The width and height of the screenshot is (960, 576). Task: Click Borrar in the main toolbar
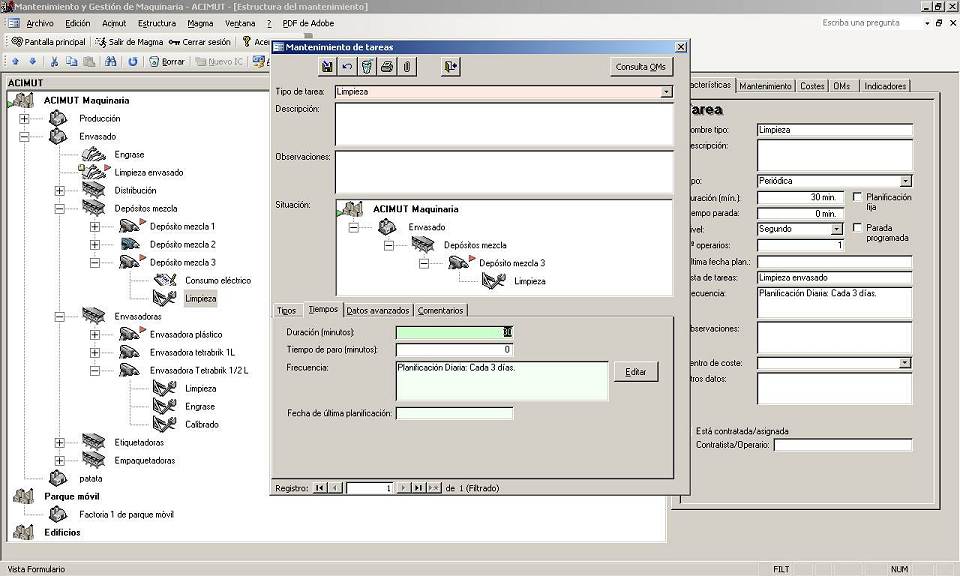(167, 61)
